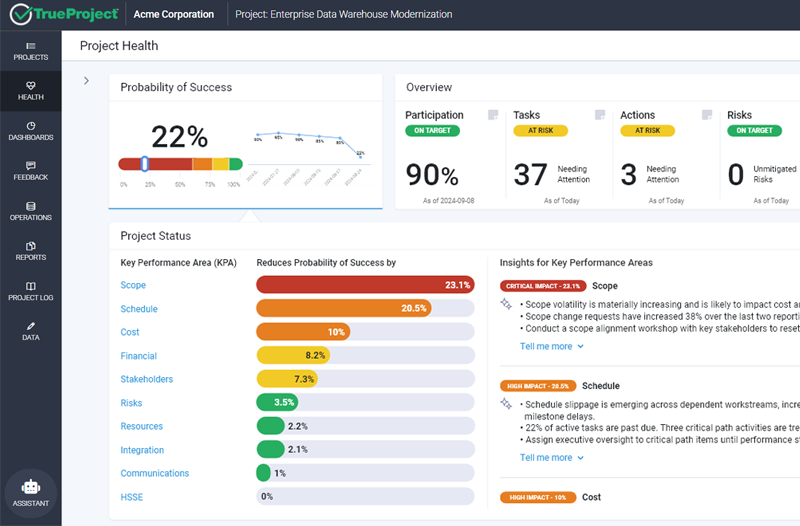
Task: Expand Tell me more under Scope
Action: (x=551, y=346)
